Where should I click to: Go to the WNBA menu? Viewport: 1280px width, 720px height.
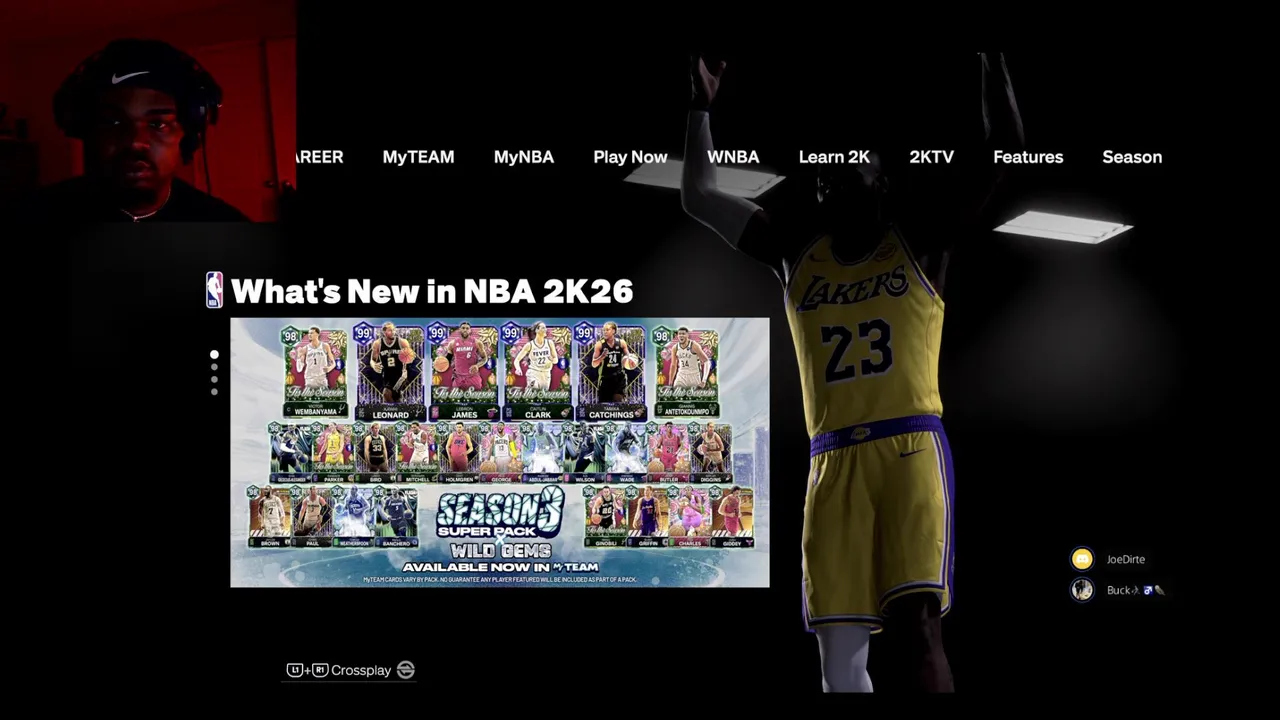pyautogui.click(x=733, y=157)
